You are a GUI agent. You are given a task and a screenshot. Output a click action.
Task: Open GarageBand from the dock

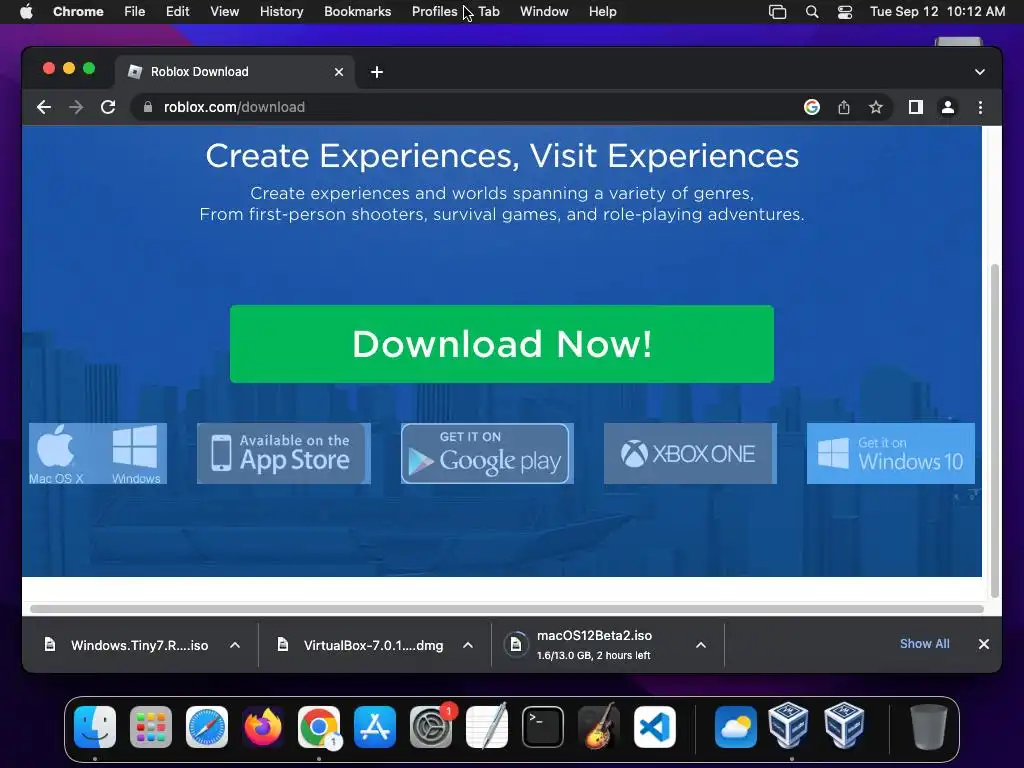click(x=598, y=727)
